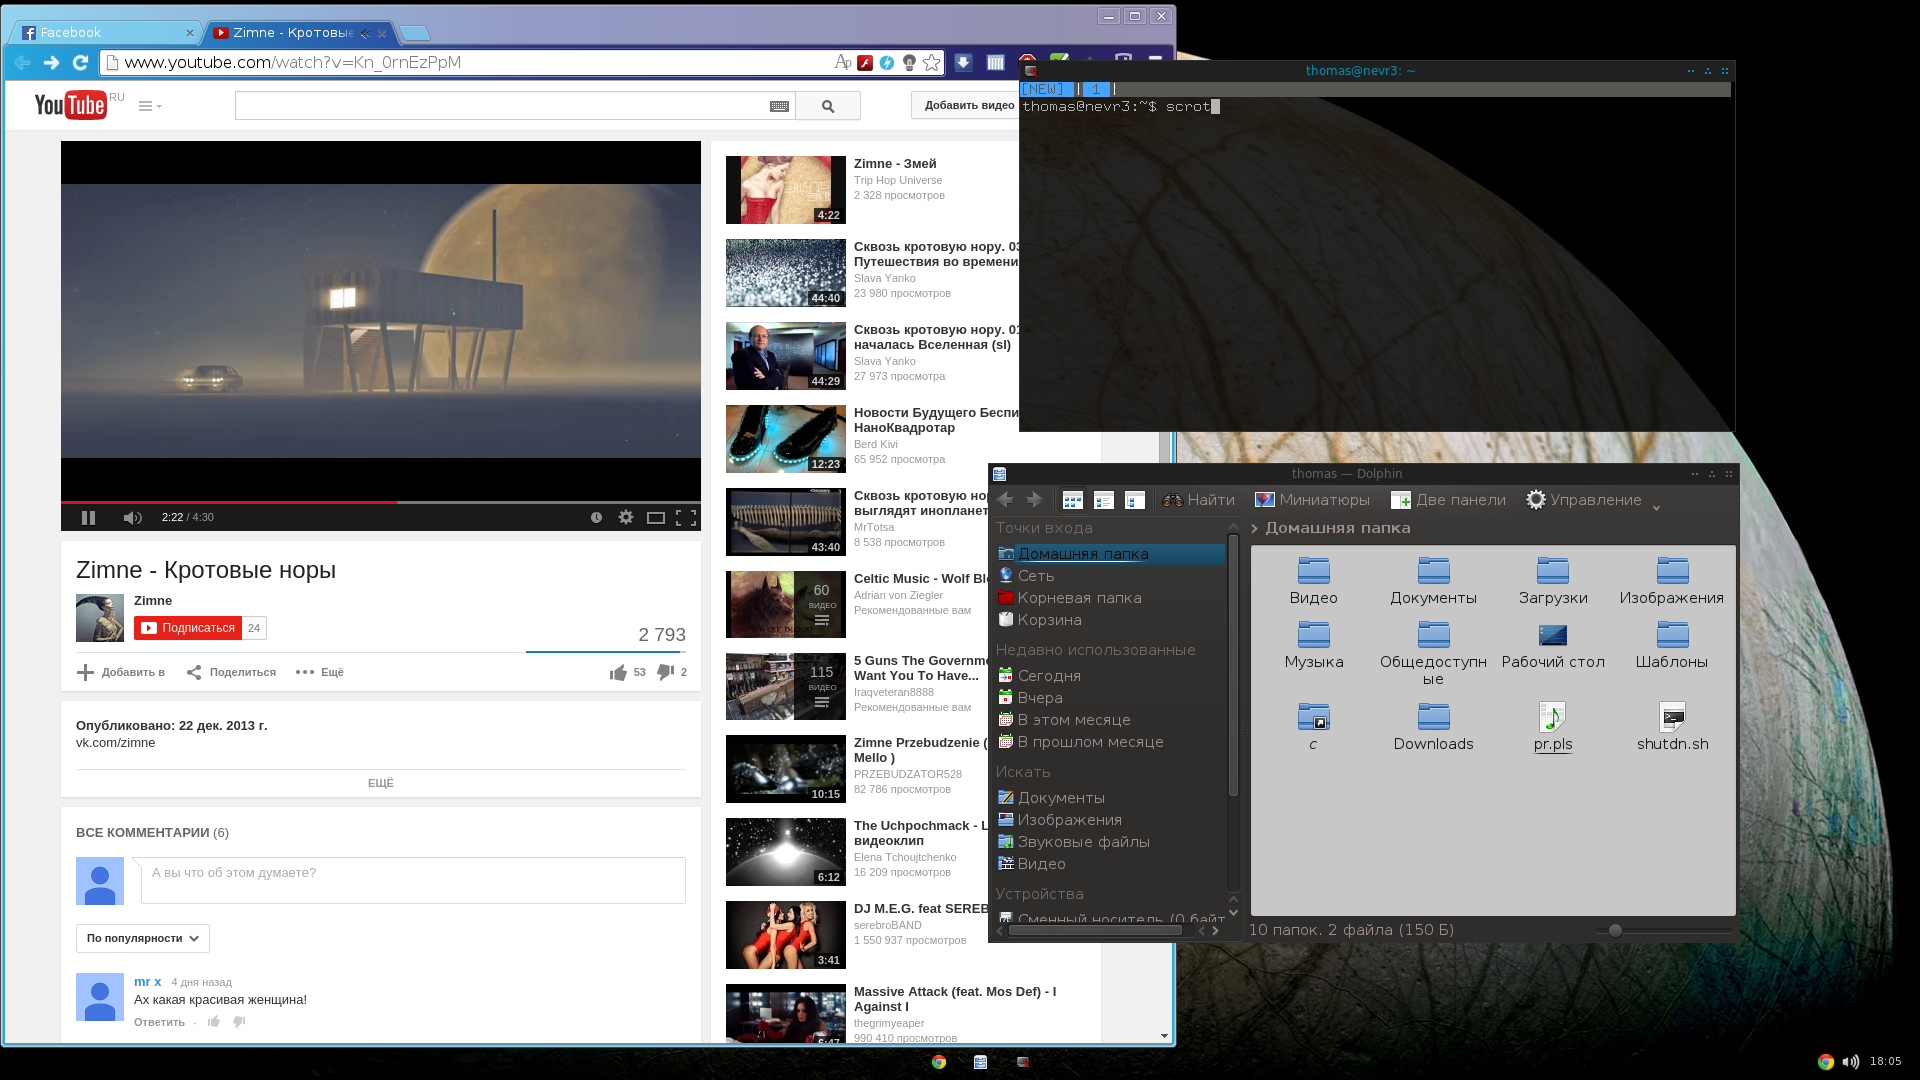1920x1080 pixels.
Task: Adjust Dolphin icon zoom slider
Action: pyautogui.click(x=1615, y=930)
